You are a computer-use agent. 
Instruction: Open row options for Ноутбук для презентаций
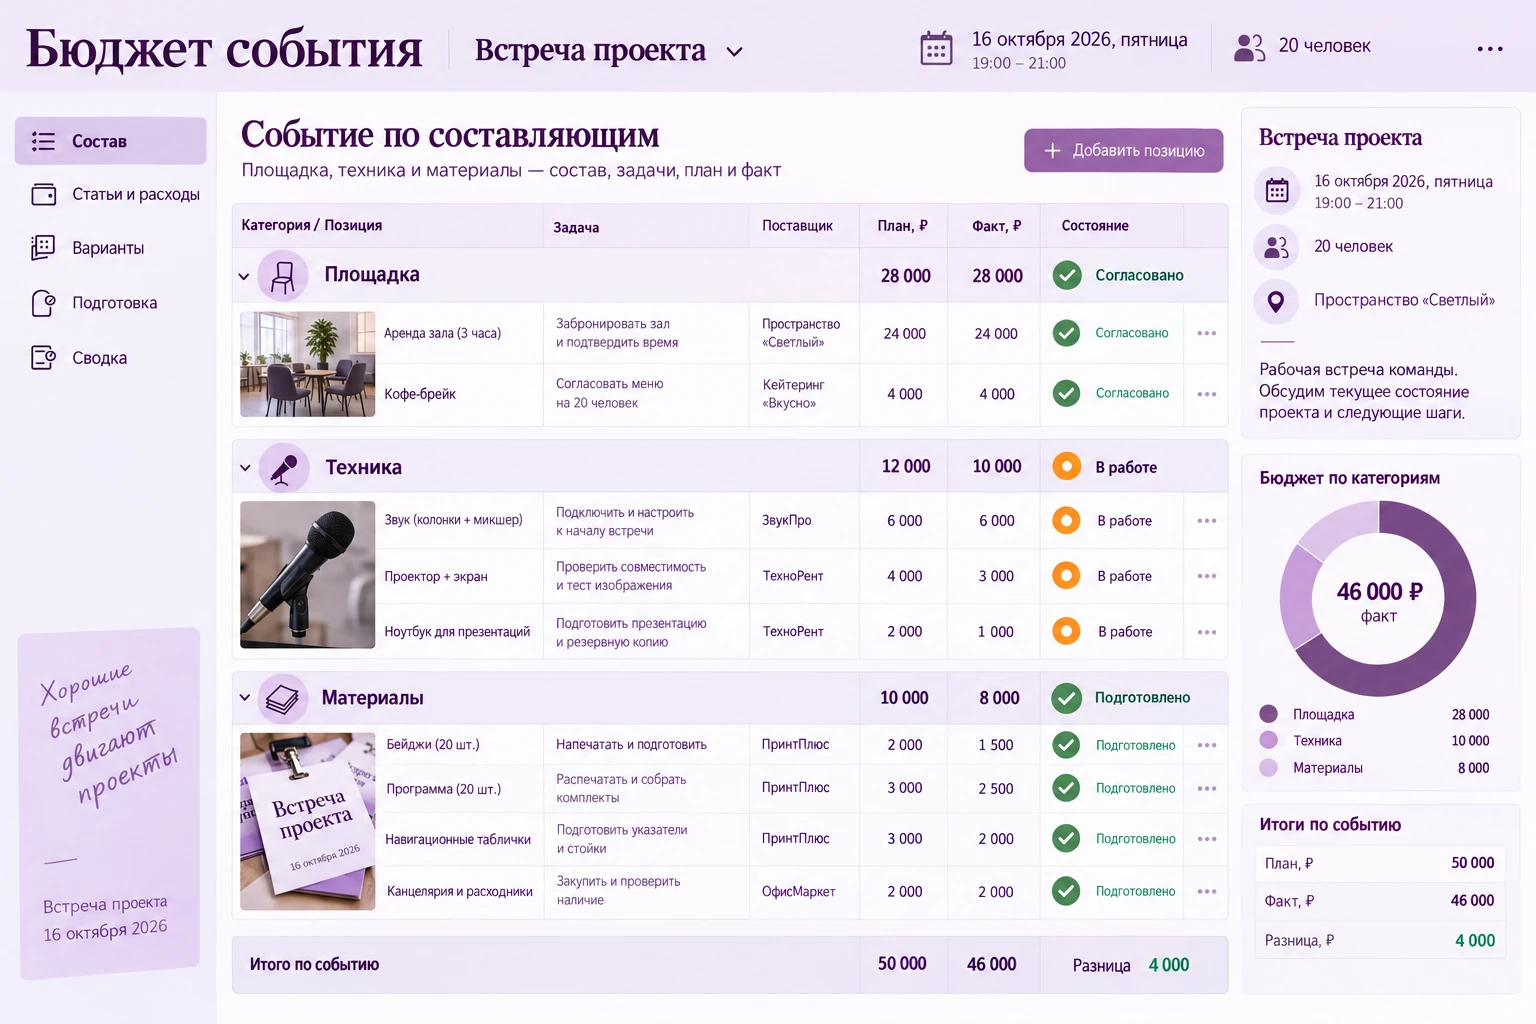tap(1207, 632)
